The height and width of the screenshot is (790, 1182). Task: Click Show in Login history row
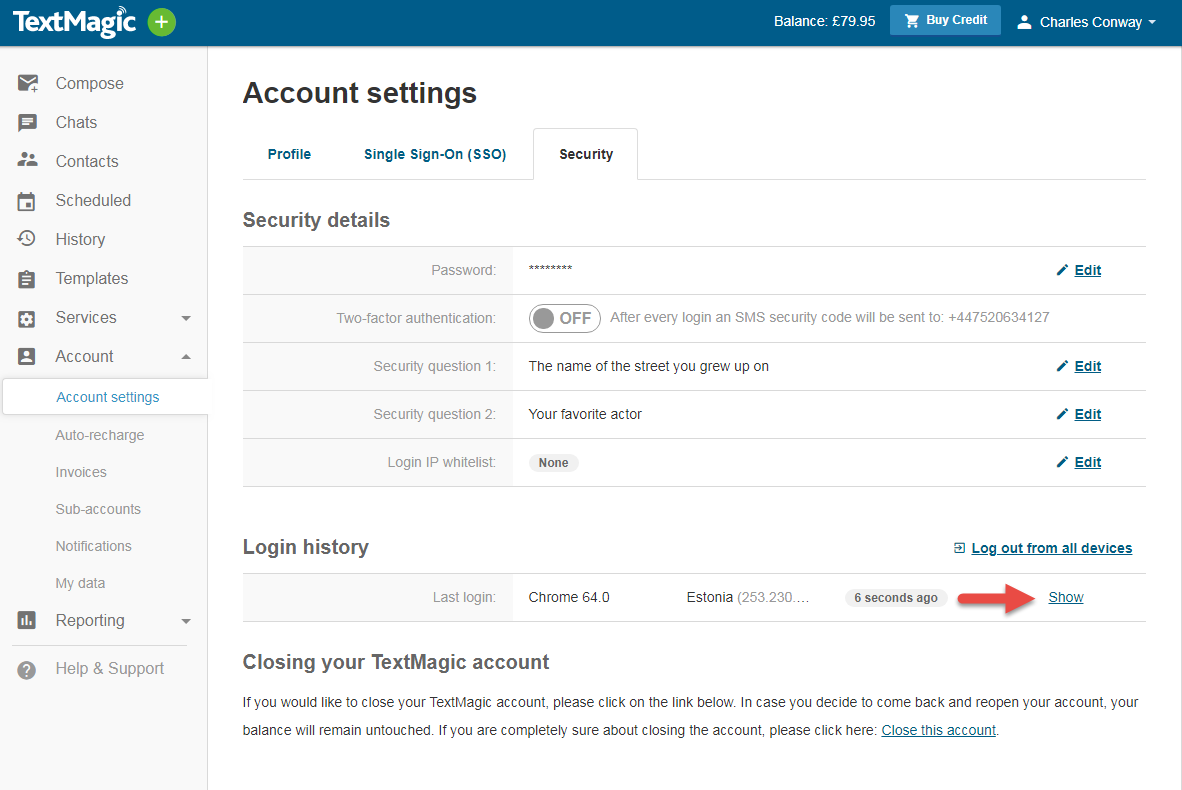[1066, 597]
